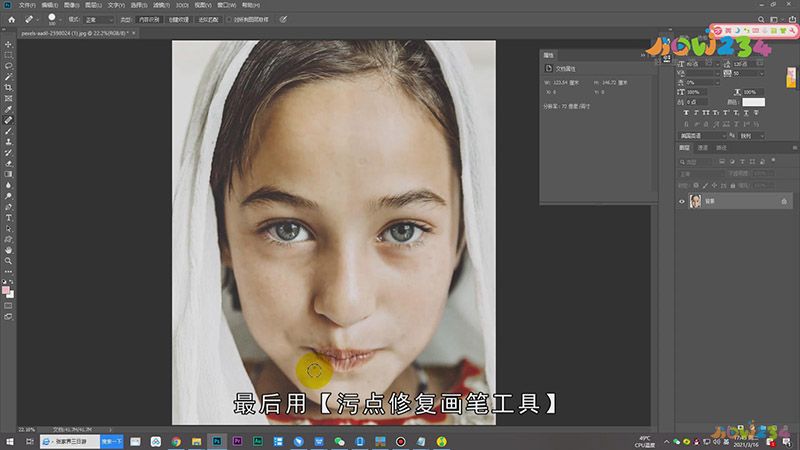Viewport: 800px width, 450px height.
Task: Select the Hand tool
Action: point(8,251)
